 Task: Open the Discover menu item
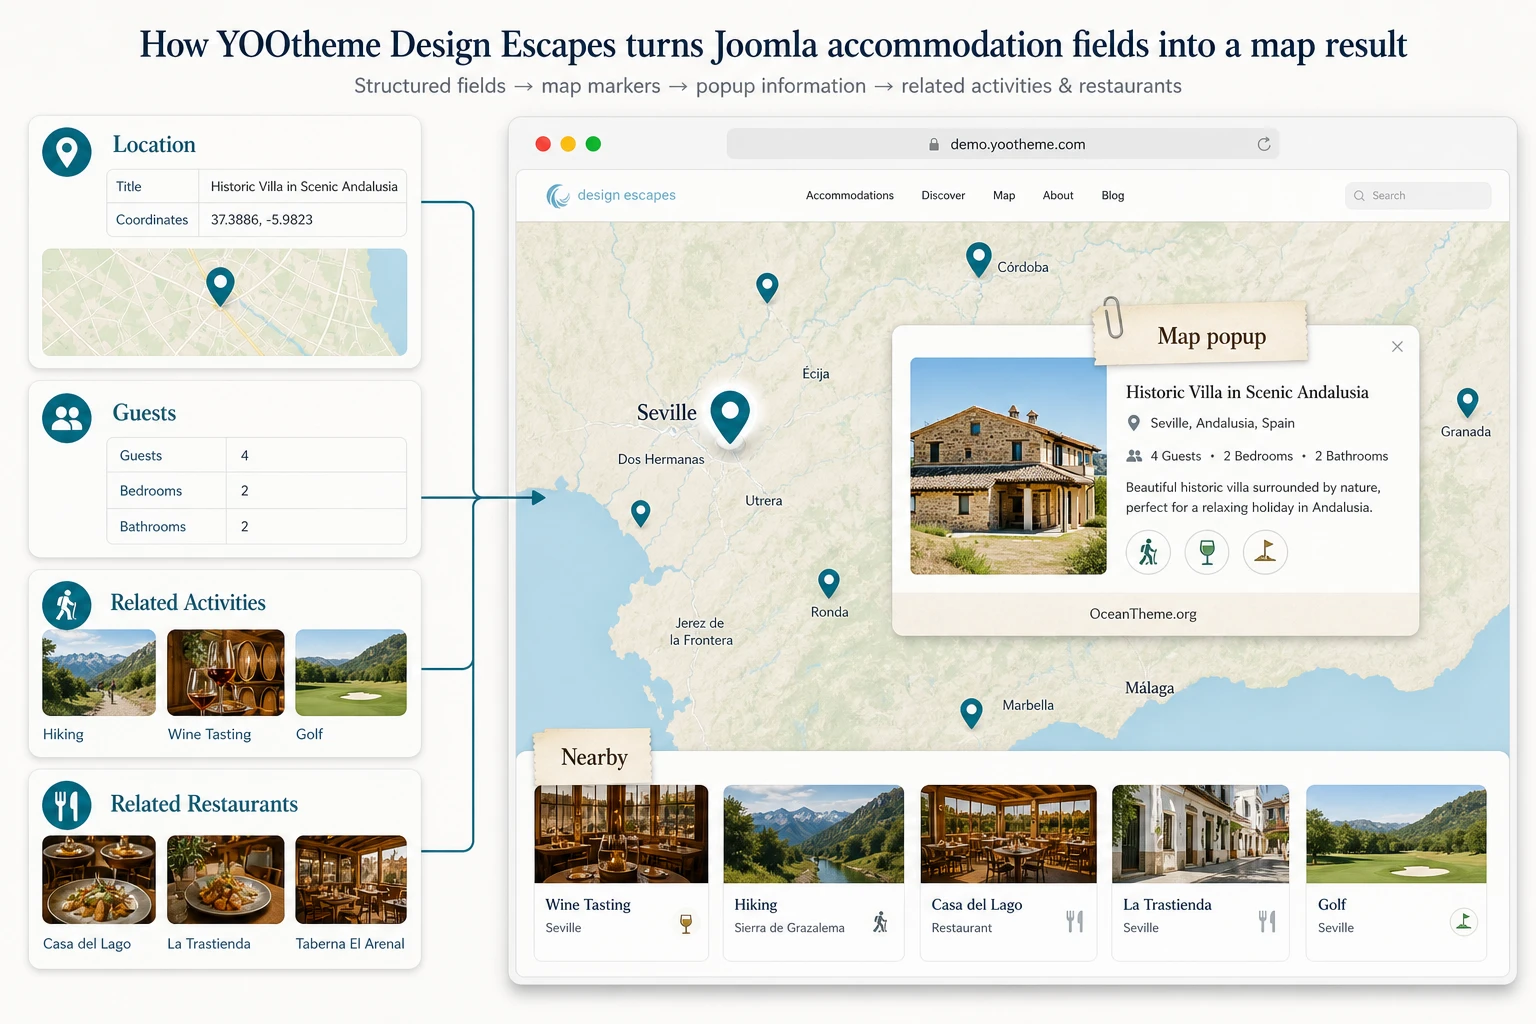point(943,196)
